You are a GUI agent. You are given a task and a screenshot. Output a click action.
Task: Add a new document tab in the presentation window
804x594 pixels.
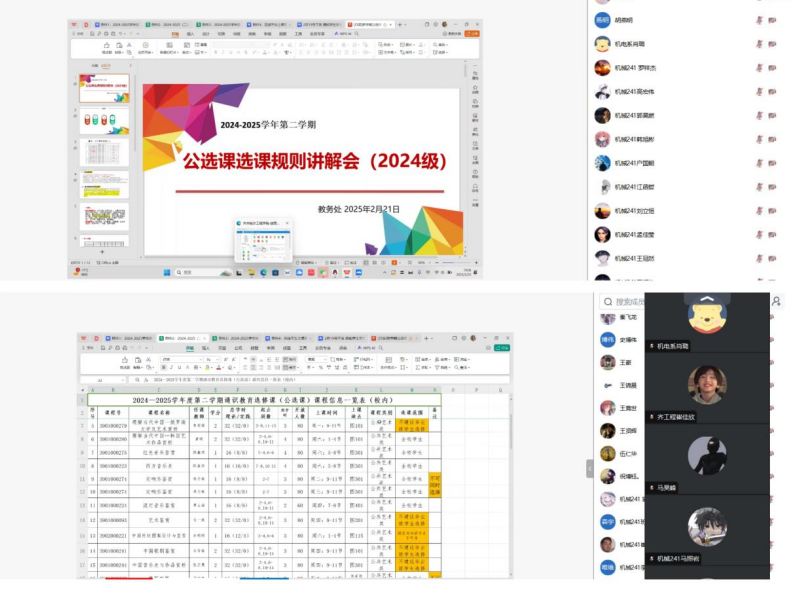point(400,24)
